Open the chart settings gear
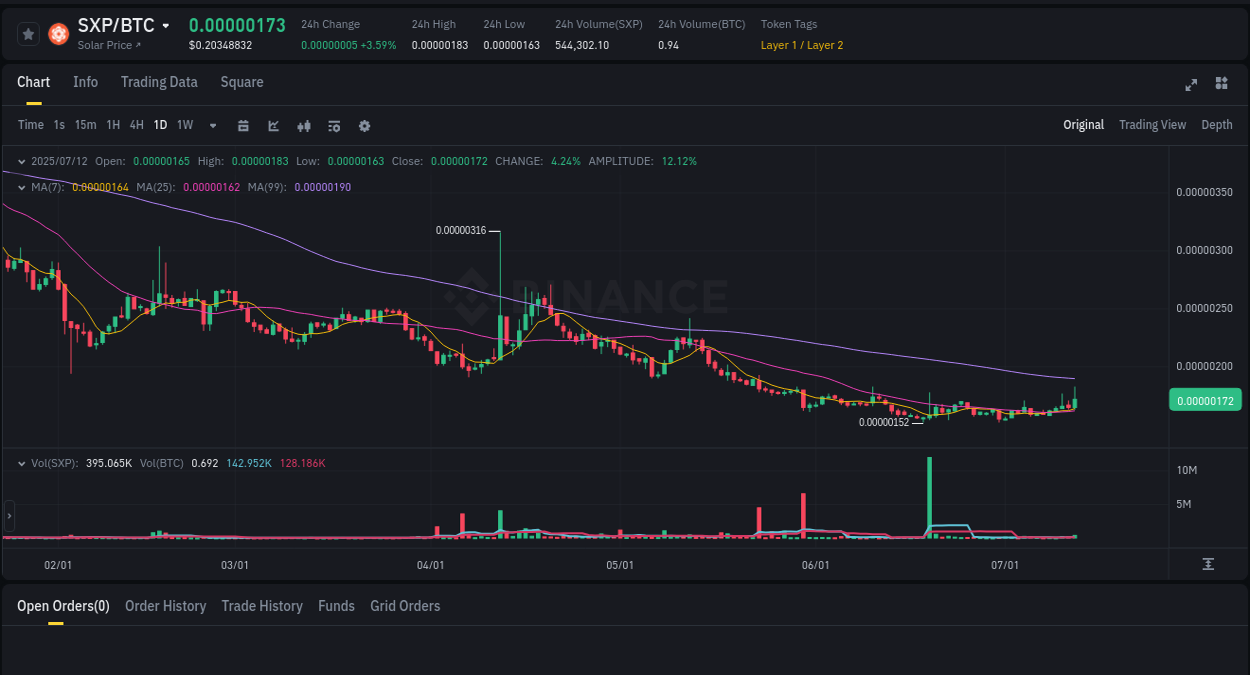1250x675 pixels. click(364, 126)
